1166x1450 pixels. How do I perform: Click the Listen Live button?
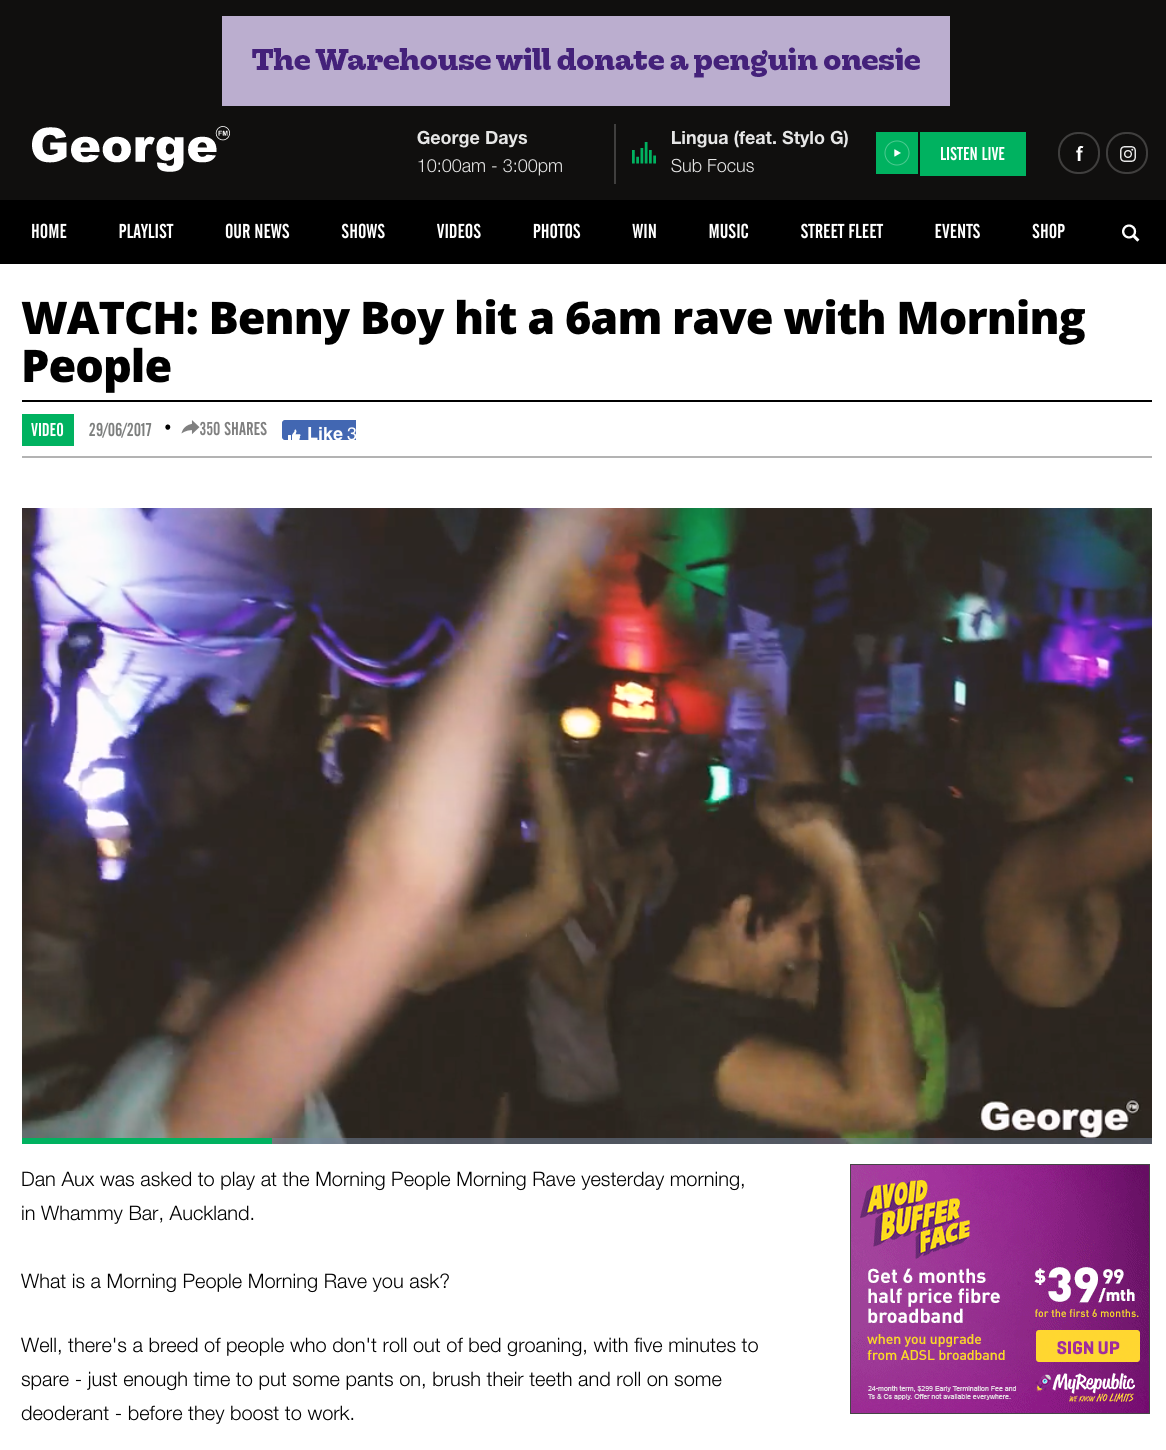click(x=972, y=154)
